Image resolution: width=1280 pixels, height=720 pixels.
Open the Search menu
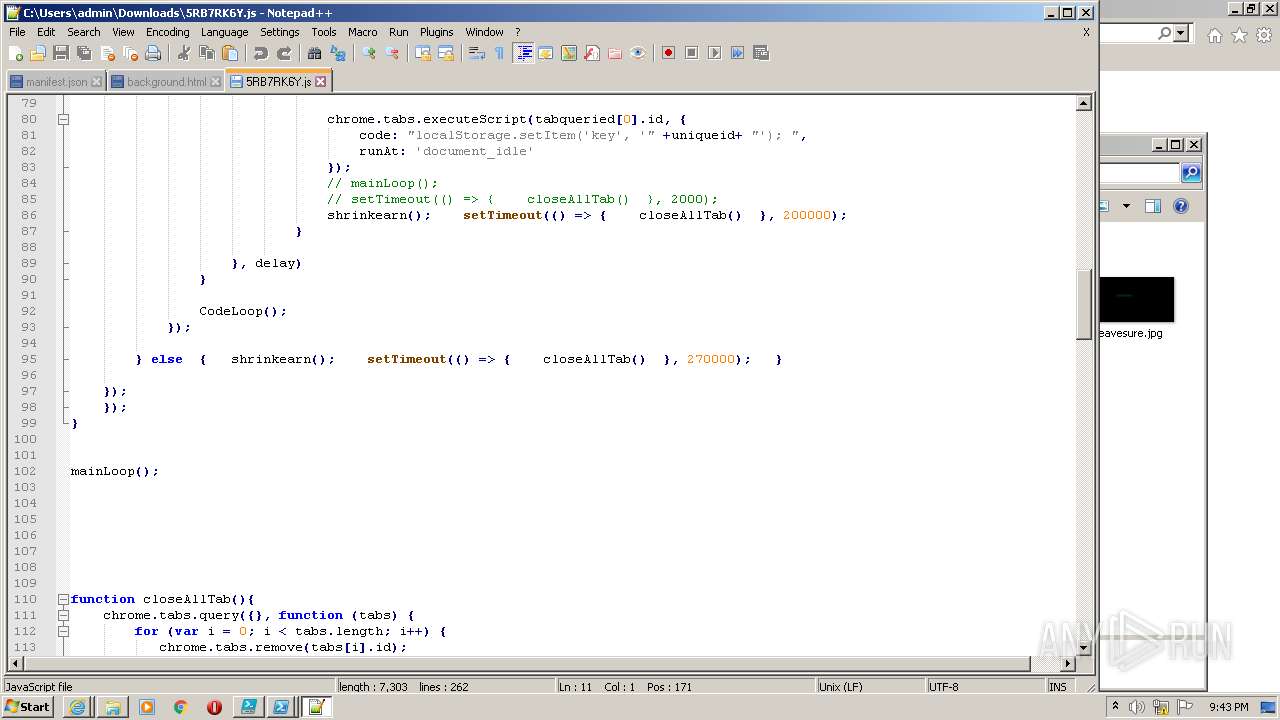point(84,32)
